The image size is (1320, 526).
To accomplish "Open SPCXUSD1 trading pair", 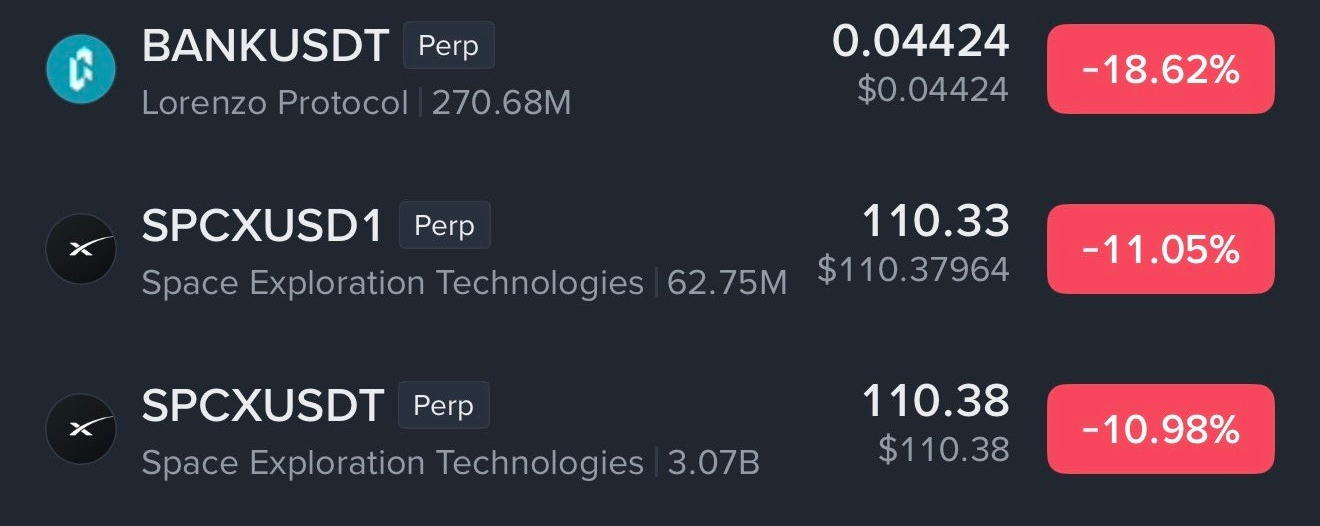I will point(263,226).
